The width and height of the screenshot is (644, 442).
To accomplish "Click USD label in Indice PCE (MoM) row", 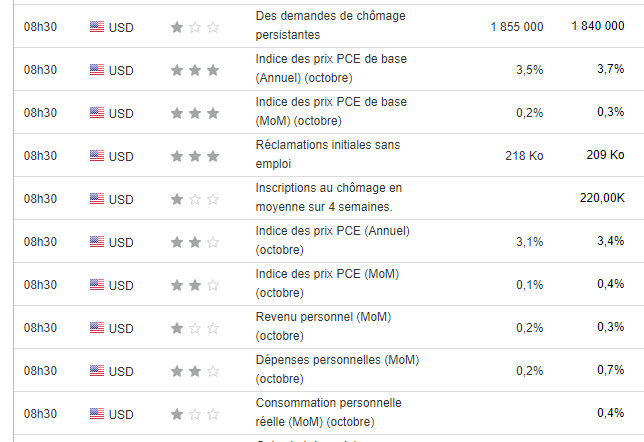I will click(x=121, y=285).
